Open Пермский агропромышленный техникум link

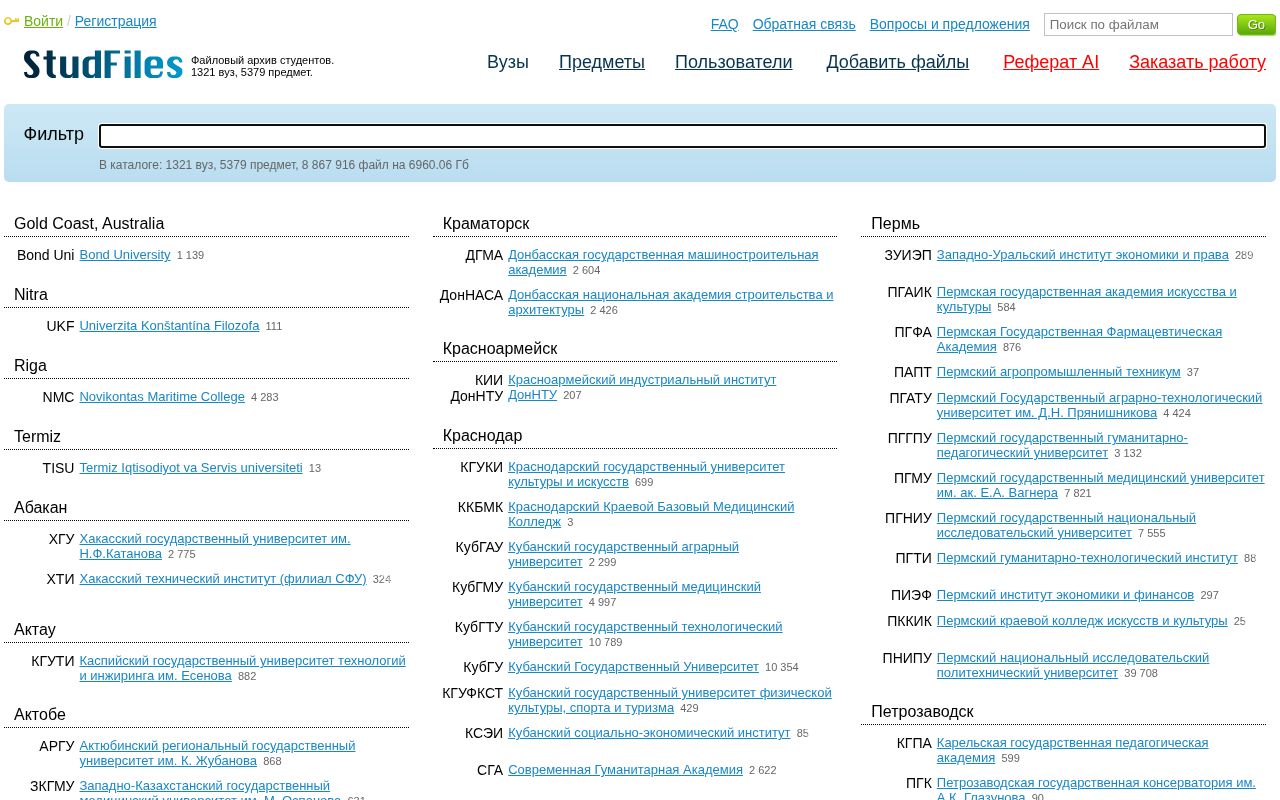[x=1059, y=372]
